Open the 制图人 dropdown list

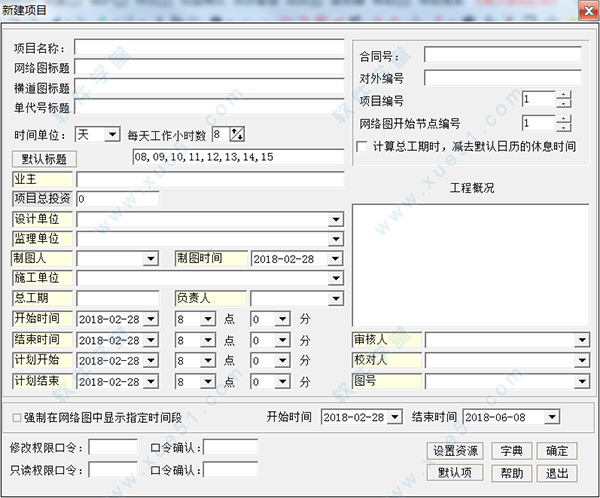(151, 259)
